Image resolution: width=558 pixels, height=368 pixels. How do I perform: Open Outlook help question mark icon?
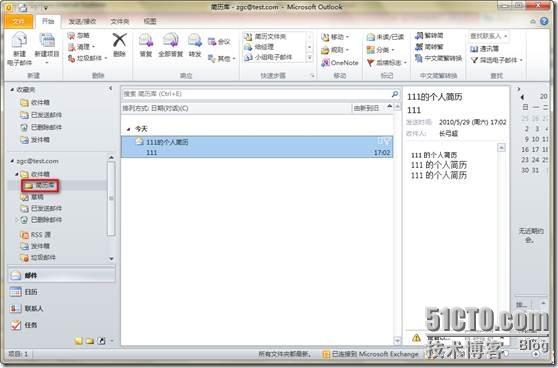tap(544, 21)
